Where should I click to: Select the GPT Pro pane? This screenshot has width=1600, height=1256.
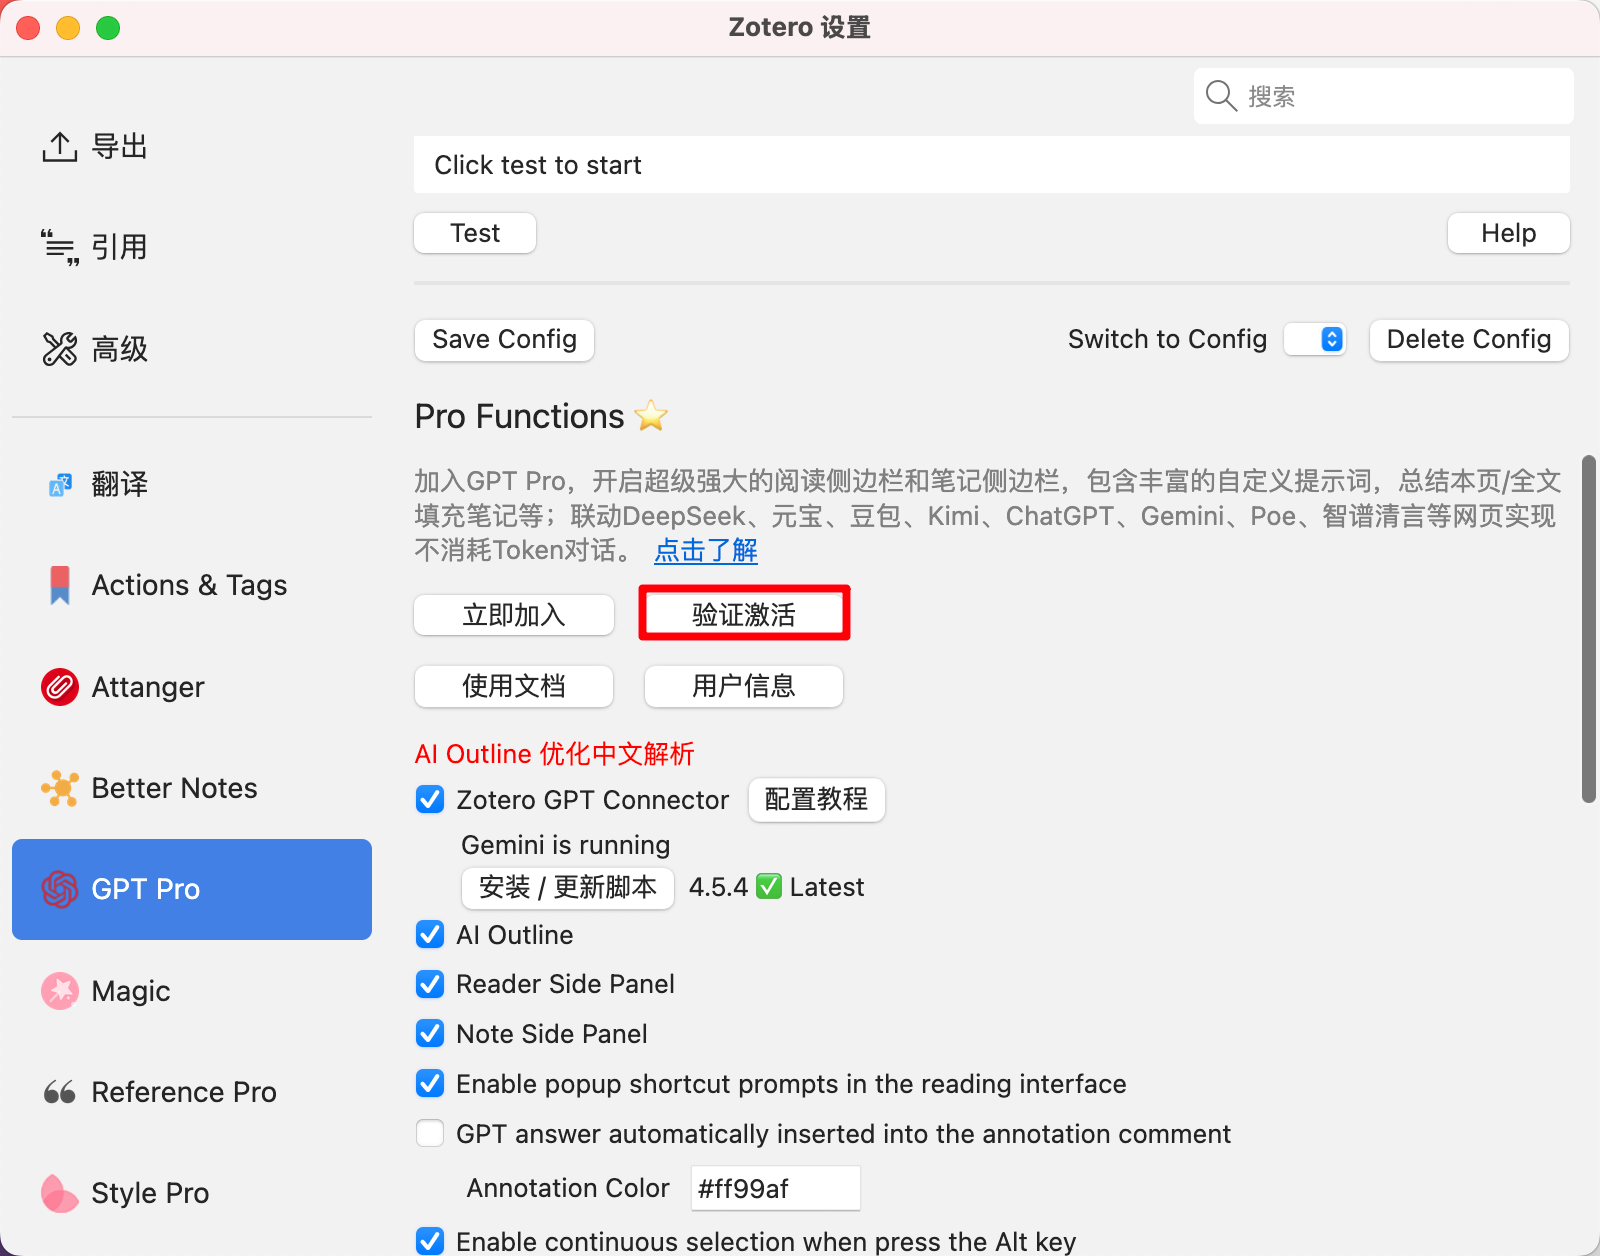(192, 889)
